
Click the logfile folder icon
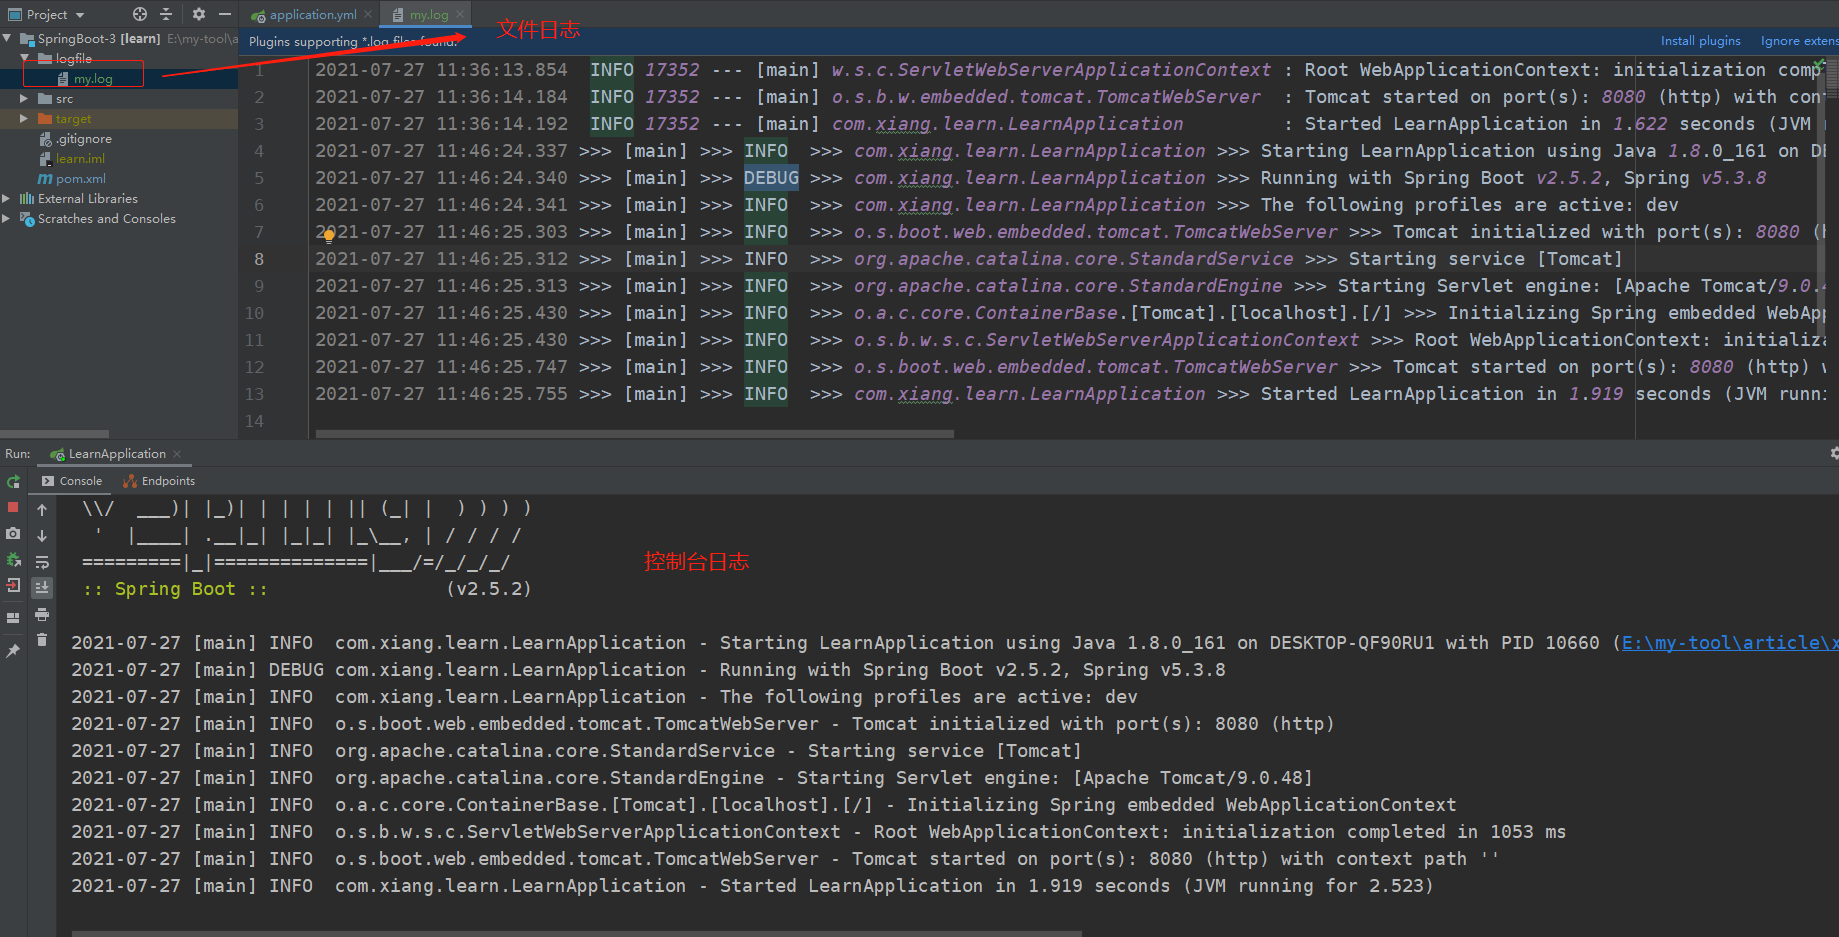[x=45, y=58]
